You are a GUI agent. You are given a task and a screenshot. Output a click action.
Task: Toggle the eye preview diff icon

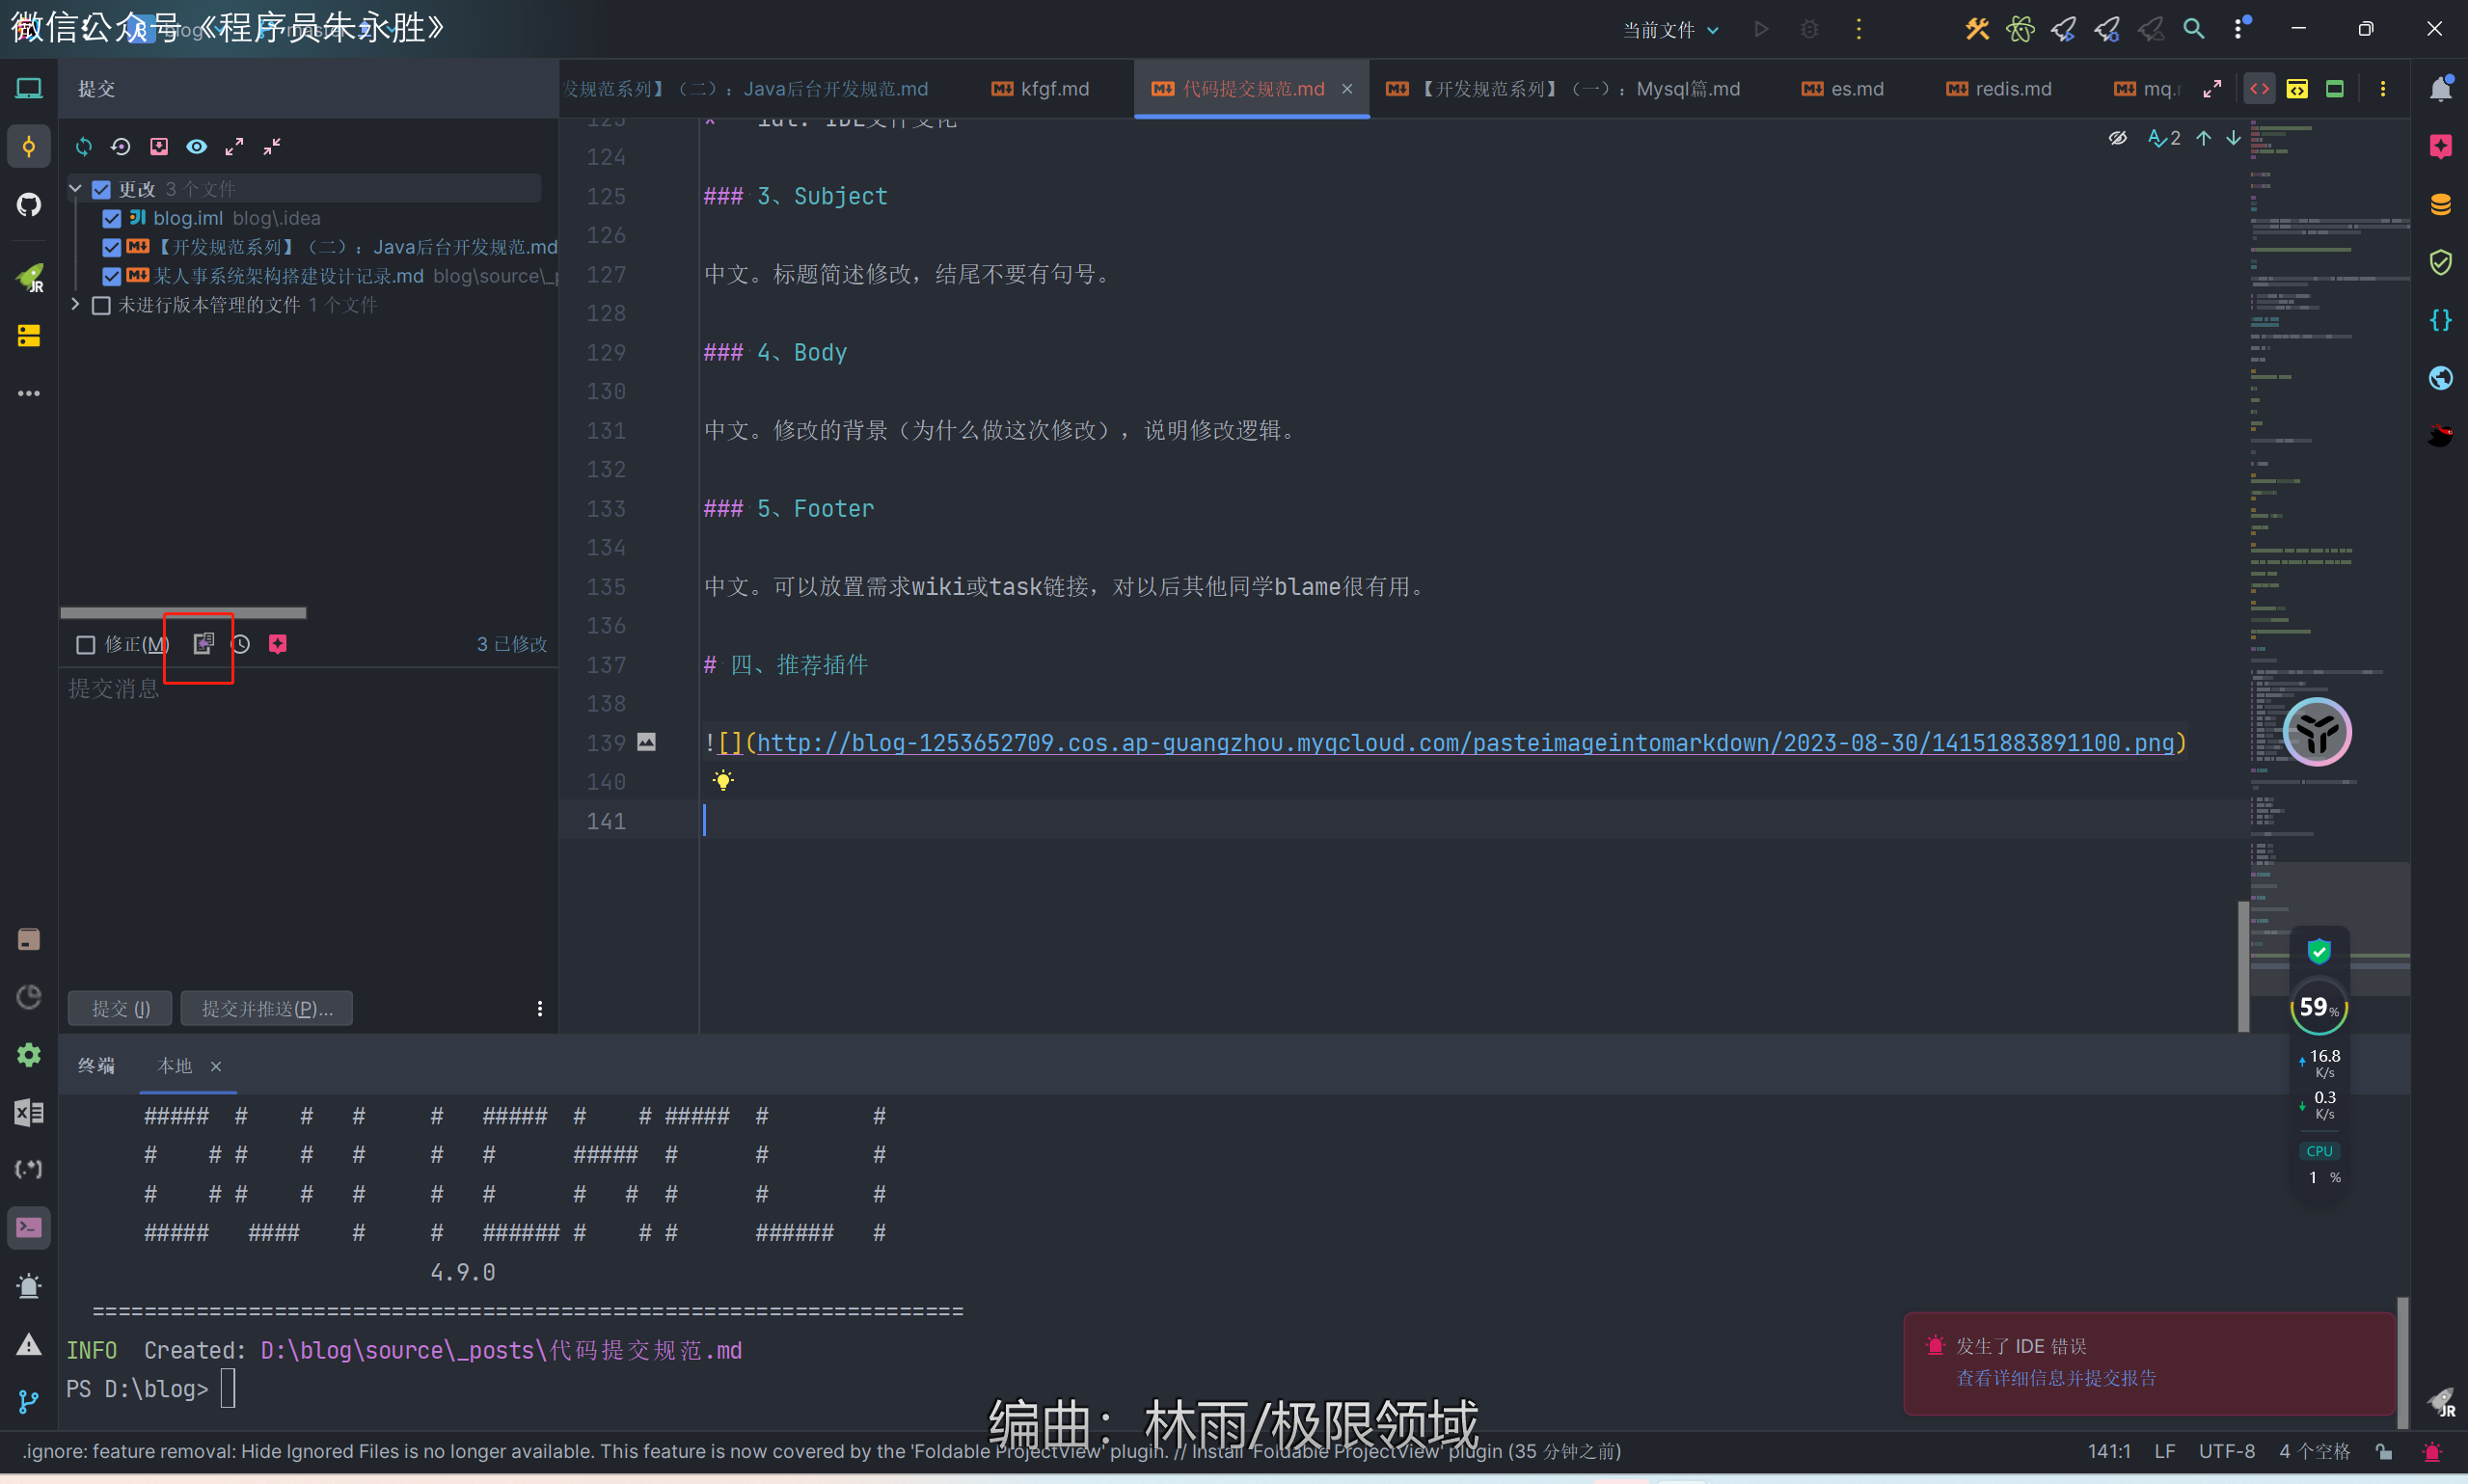pos(197,147)
